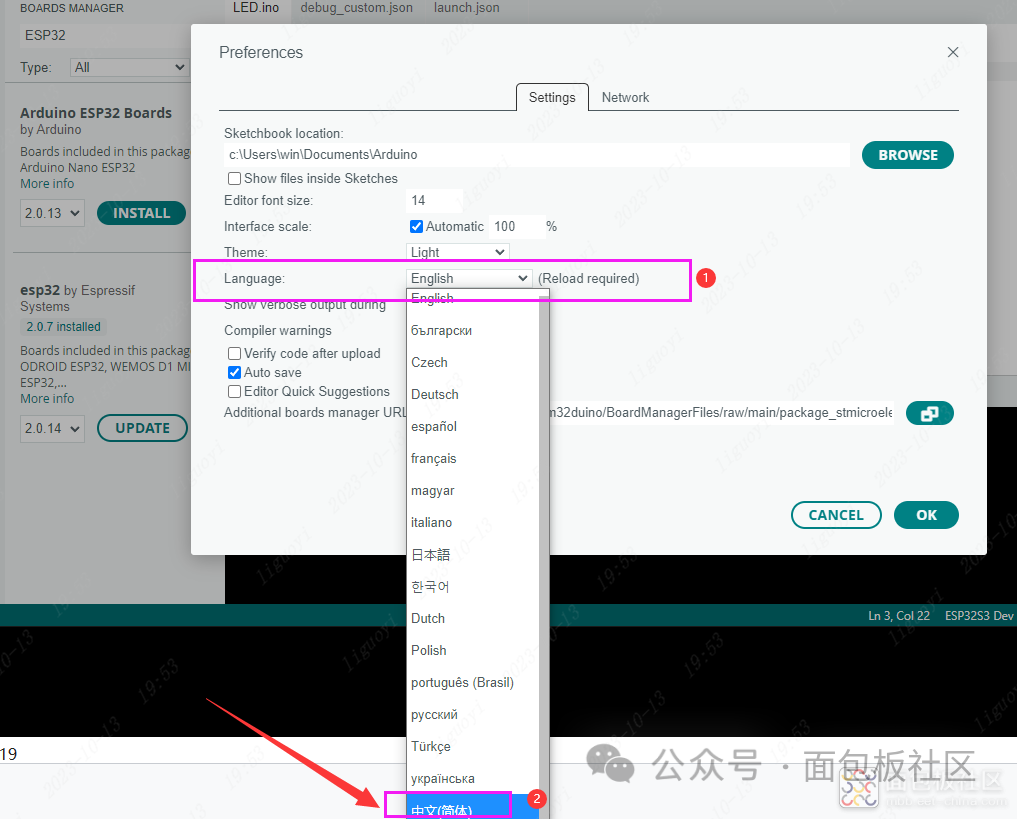1017x819 pixels.
Task: Choose Czech from the language list
Action: click(473, 362)
